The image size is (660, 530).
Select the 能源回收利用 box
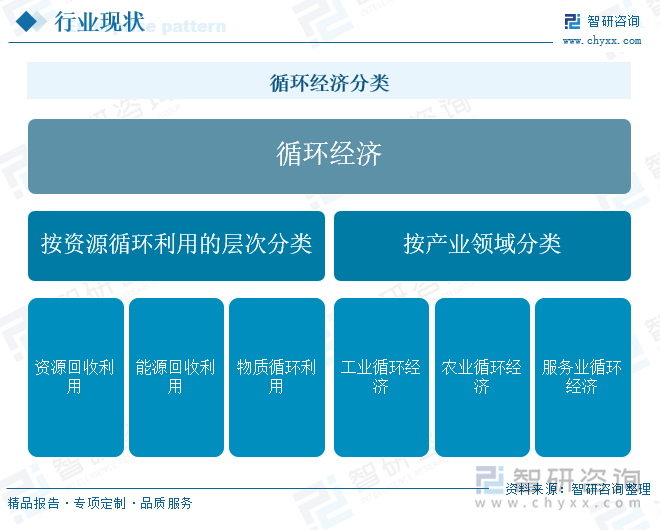click(x=176, y=377)
